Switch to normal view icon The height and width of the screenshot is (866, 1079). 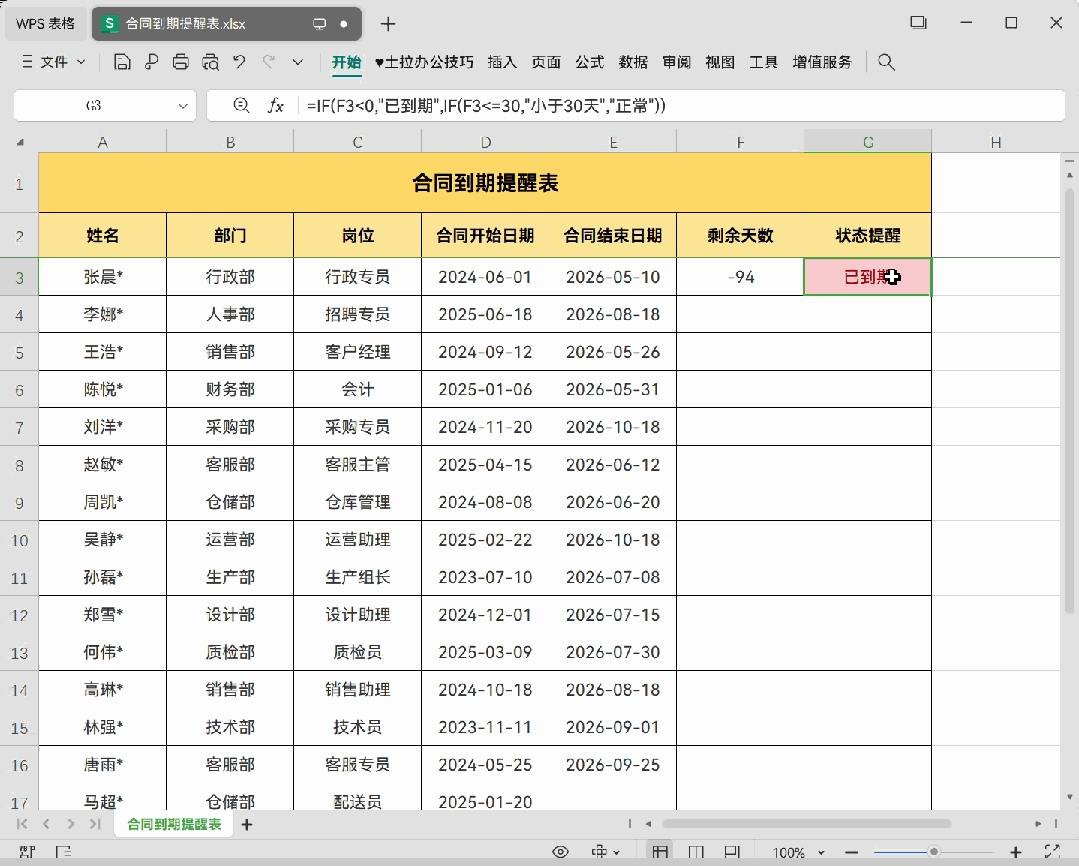tap(660, 852)
